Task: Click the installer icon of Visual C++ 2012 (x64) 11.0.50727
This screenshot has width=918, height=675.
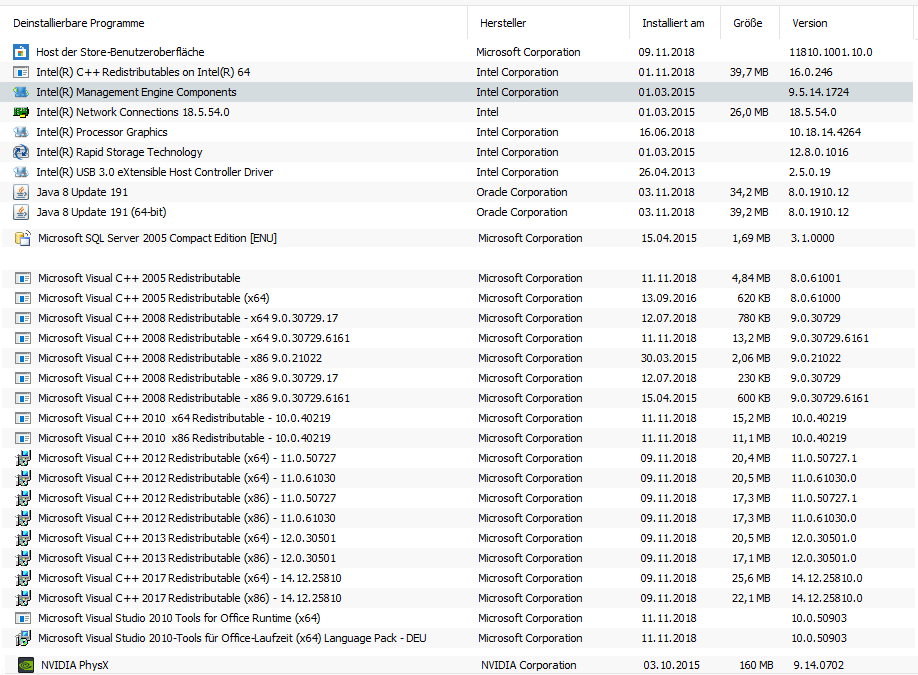Action: [23, 458]
